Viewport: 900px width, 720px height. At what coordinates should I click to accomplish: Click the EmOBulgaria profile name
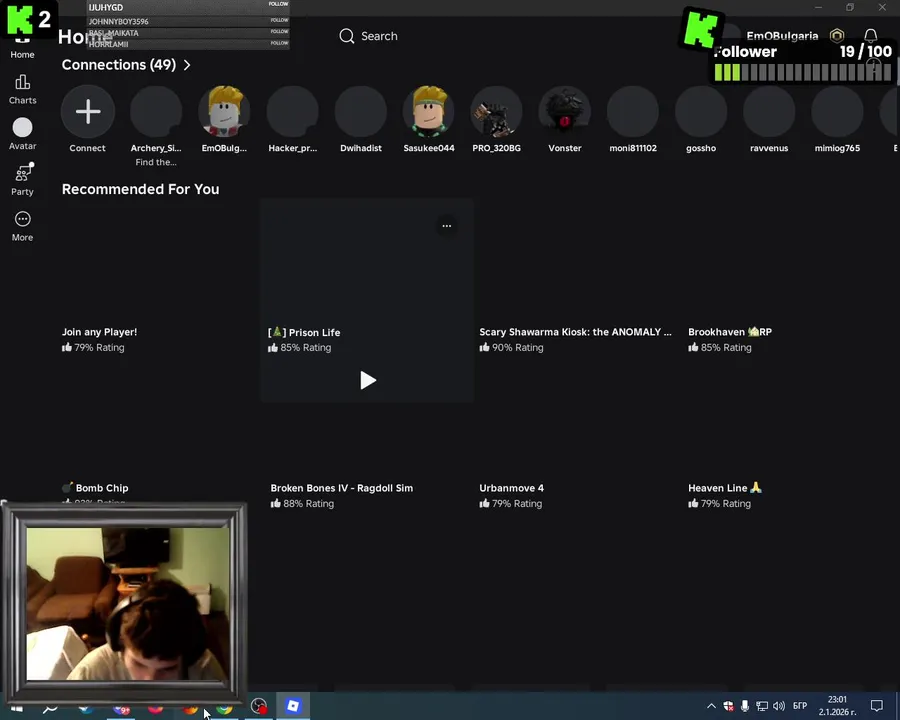782,36
